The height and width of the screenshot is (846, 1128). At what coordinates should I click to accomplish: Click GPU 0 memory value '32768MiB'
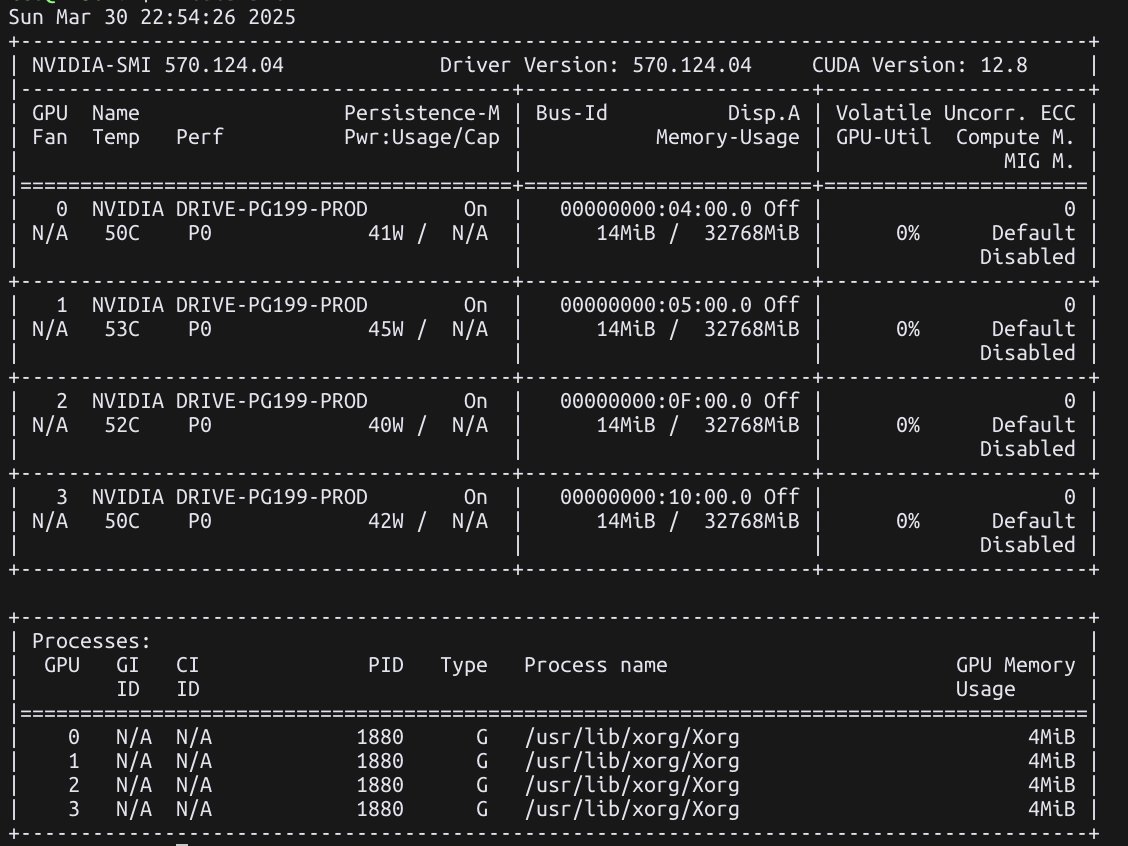coord(751,233)
